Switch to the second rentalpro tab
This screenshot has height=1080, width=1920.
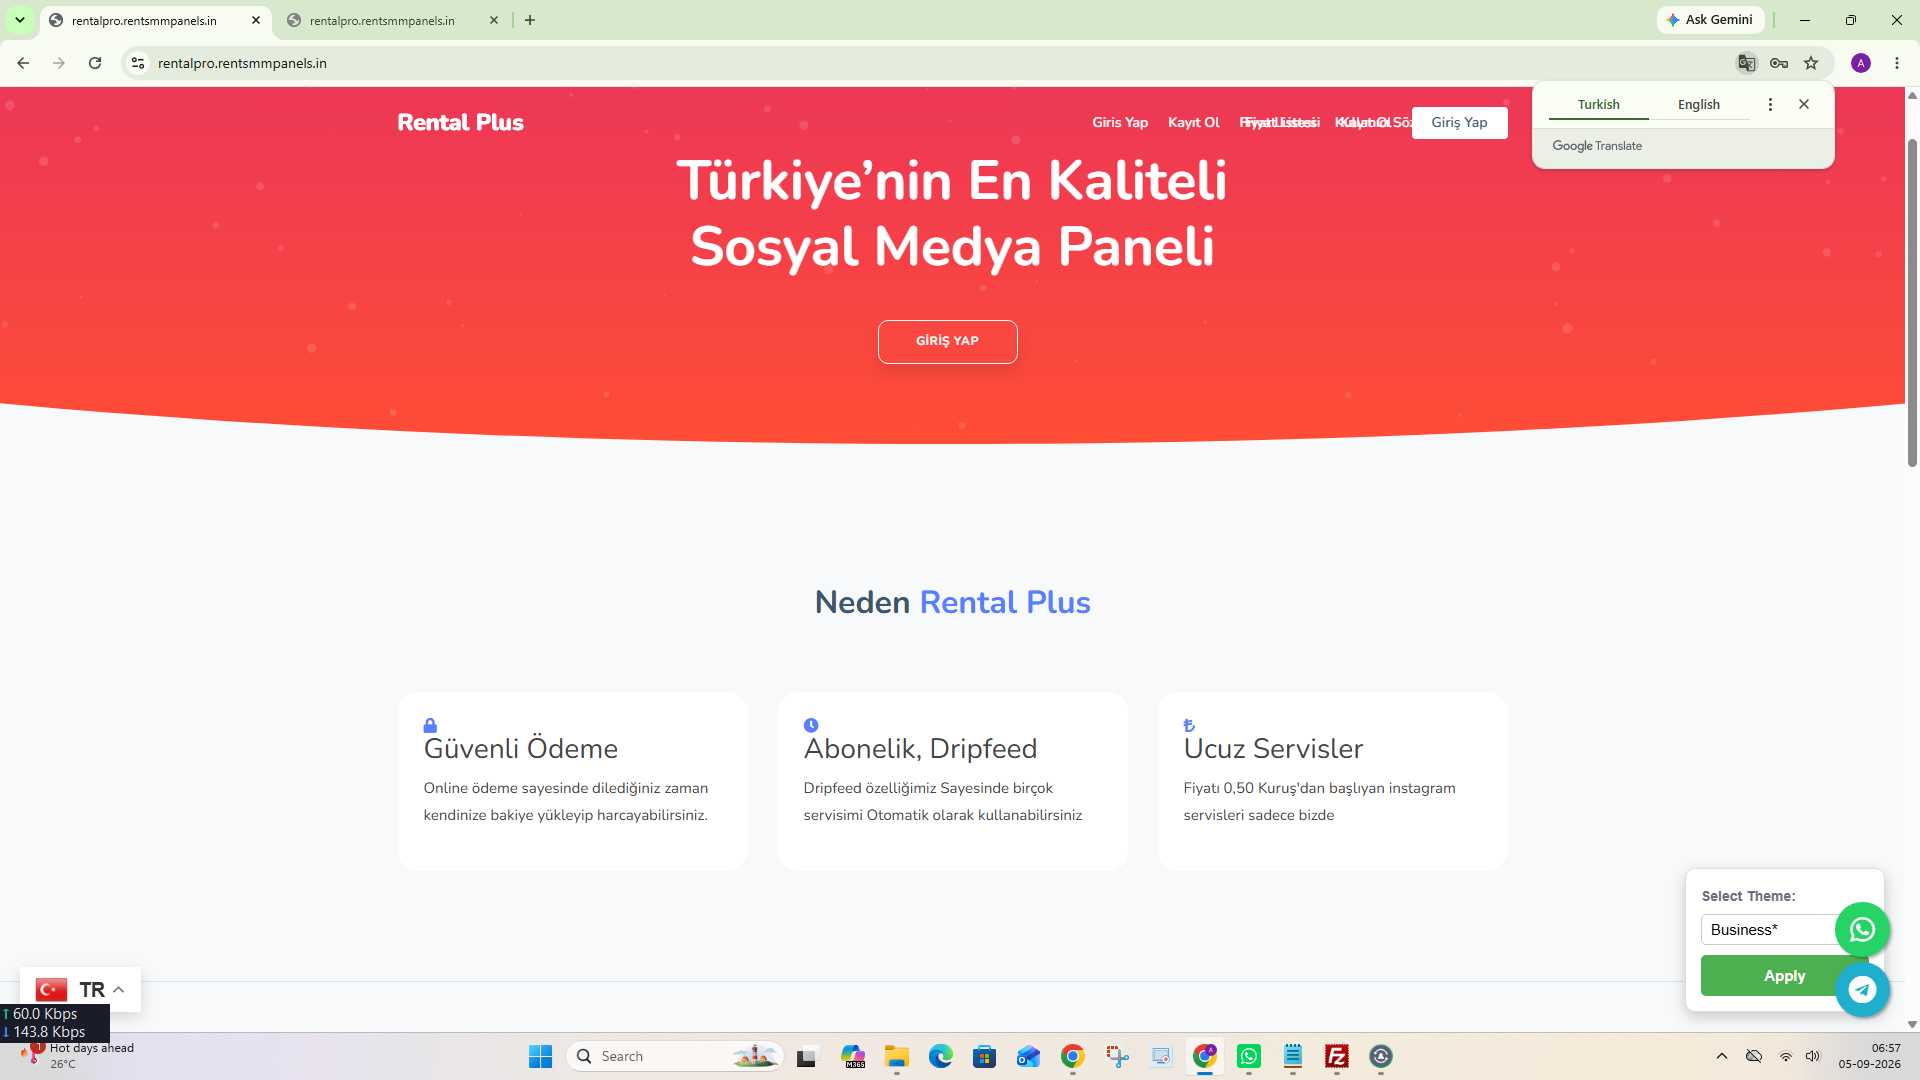click(383, 20)
